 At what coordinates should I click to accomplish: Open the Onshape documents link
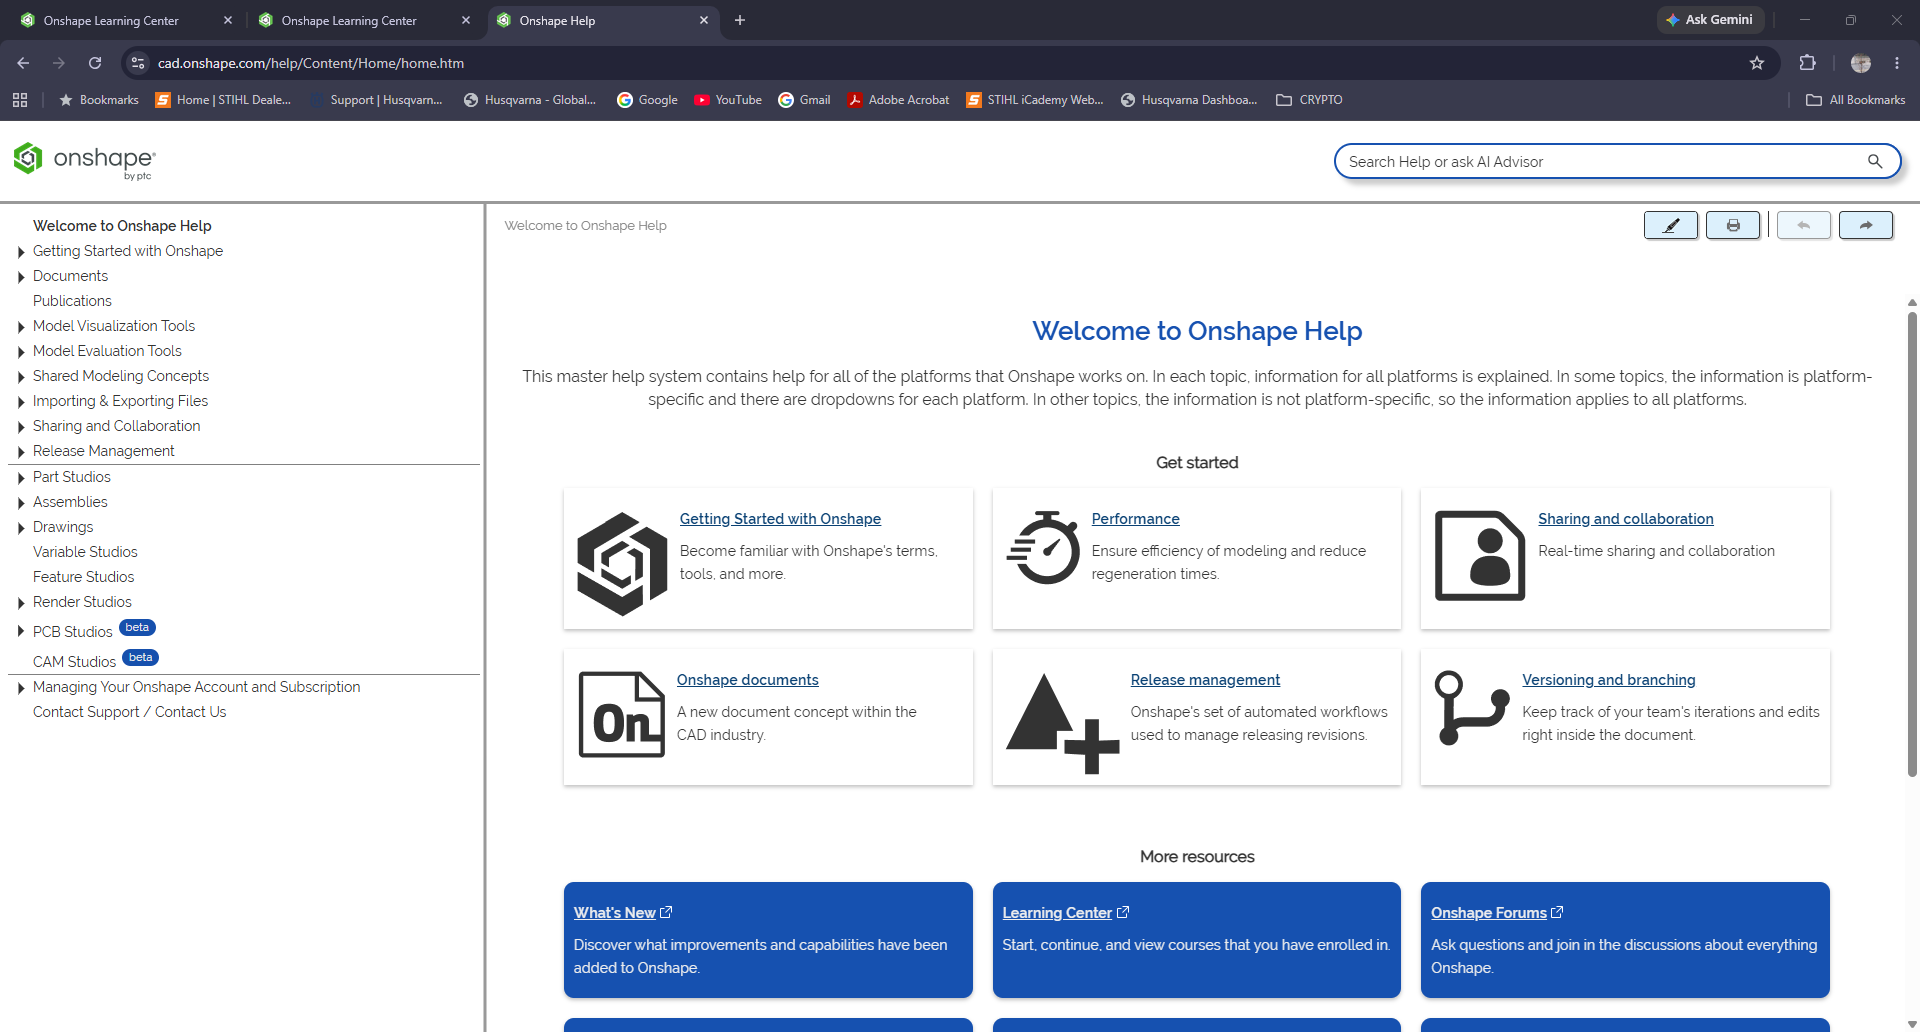click(x=747, y=680)
